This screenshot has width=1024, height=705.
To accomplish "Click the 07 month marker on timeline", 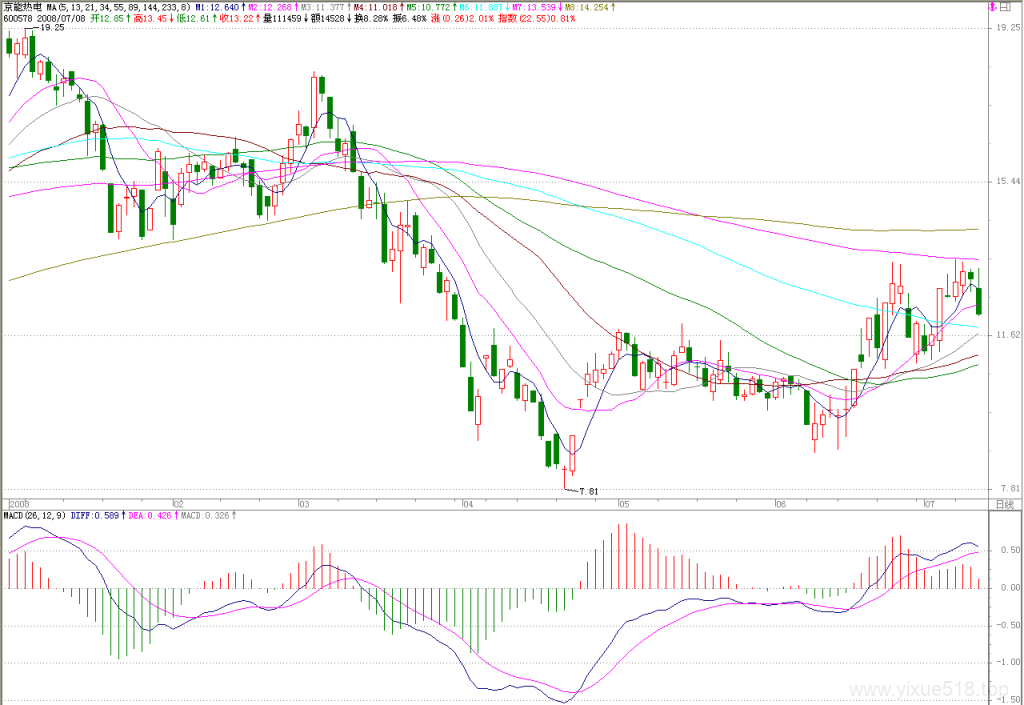I will tap(929, 504).
